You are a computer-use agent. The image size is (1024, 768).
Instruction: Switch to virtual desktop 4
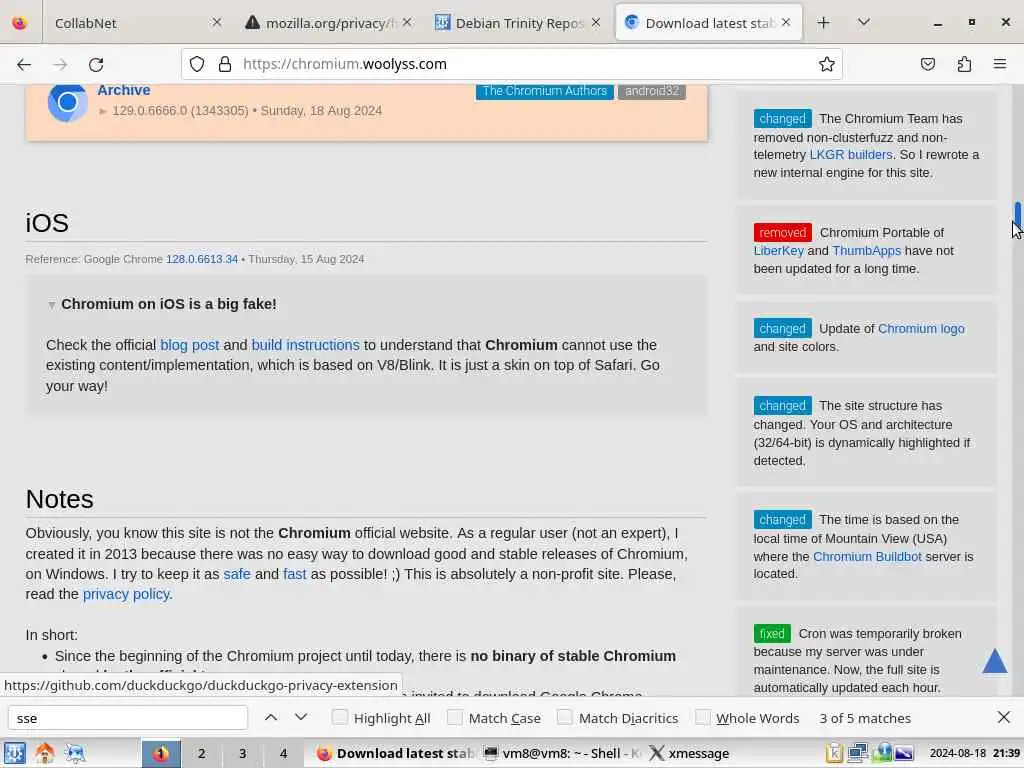tap(283, 753)
